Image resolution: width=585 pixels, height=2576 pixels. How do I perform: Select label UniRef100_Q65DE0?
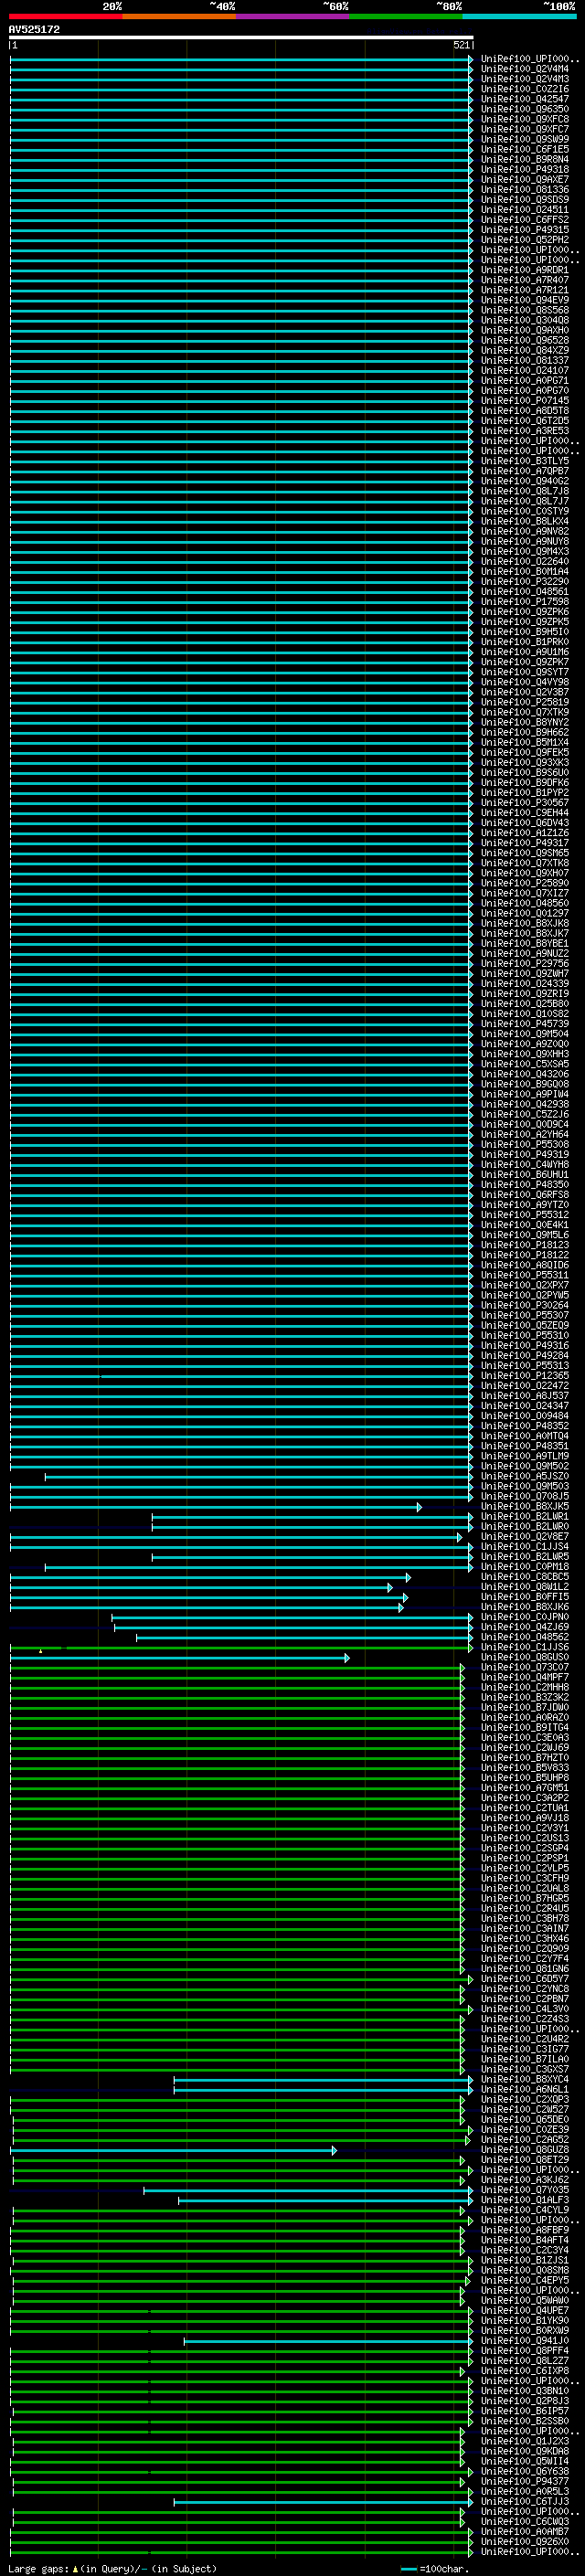[524, 2119]
